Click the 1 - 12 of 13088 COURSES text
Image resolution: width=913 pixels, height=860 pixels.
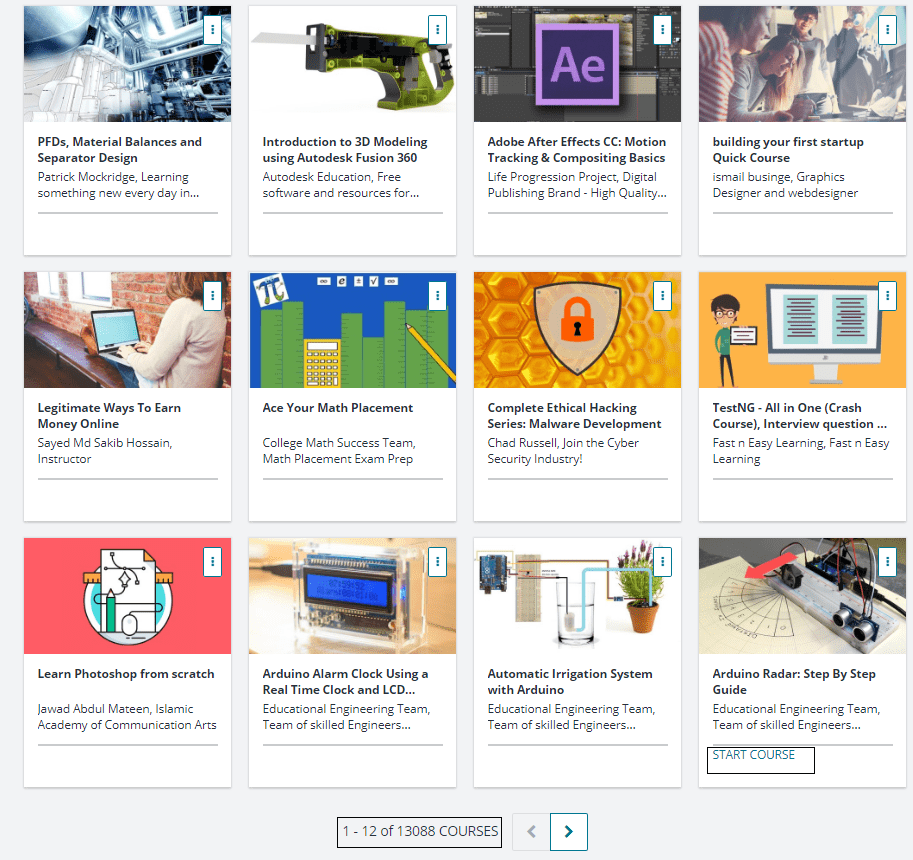420,831
